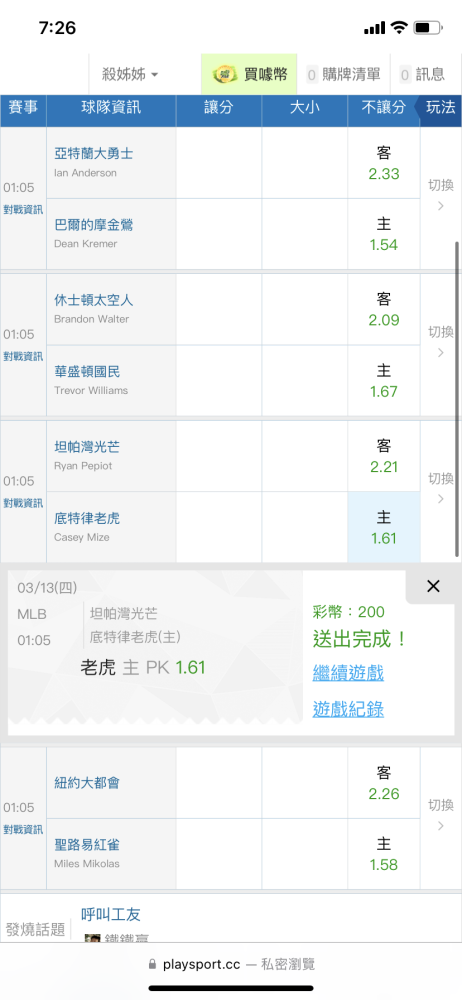Open 訊息 messages

point(423,75)
